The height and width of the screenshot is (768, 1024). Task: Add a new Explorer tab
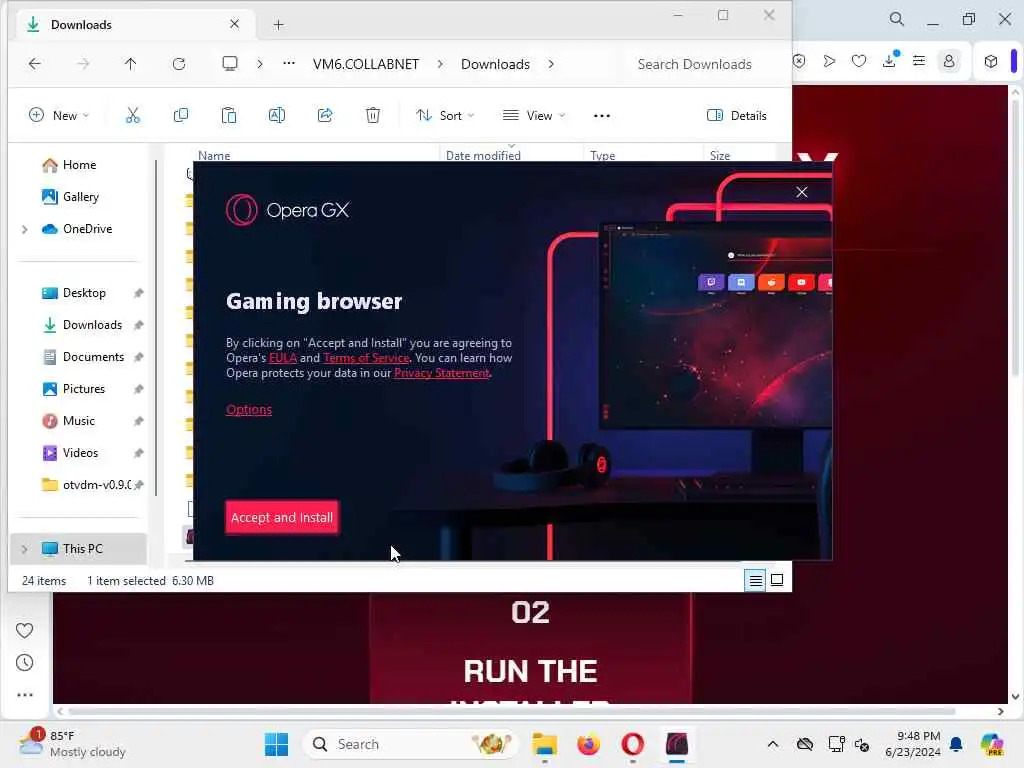278,25
